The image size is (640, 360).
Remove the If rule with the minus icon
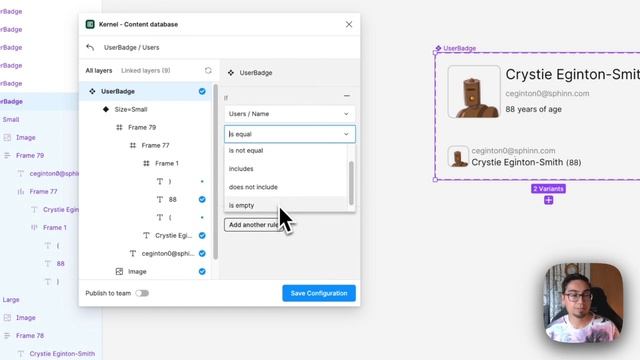(347, 96)
